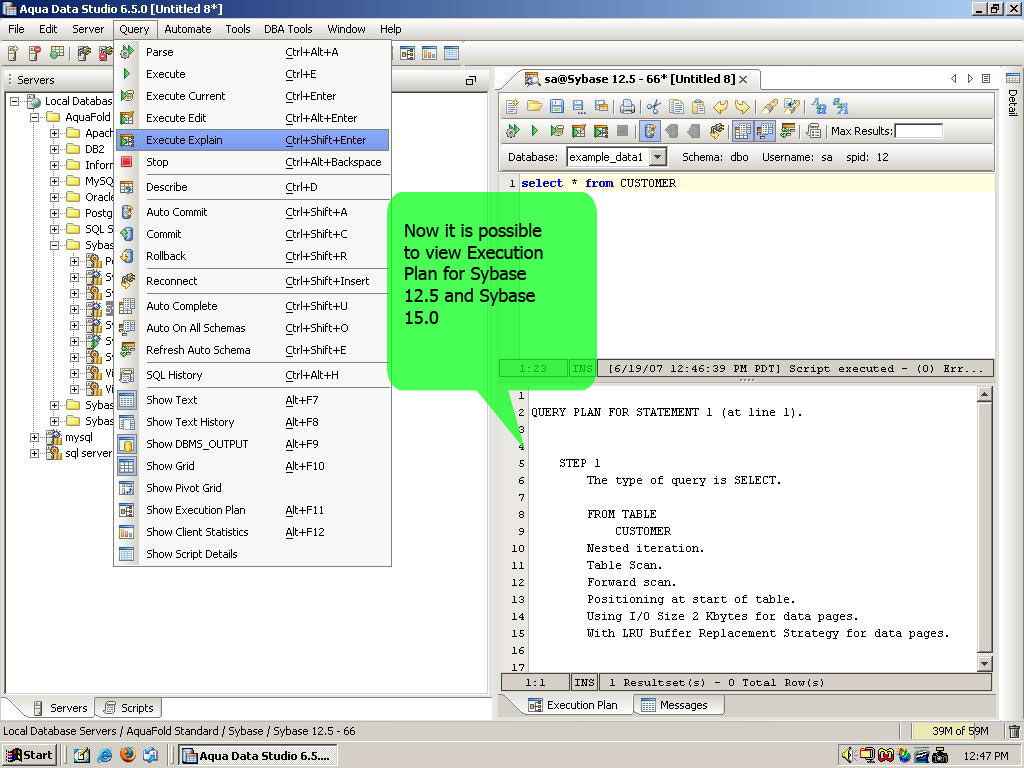Click the Parse icon in the run toolbar
This screenshot has height=768, width=1024.
(x=513, y=131)
